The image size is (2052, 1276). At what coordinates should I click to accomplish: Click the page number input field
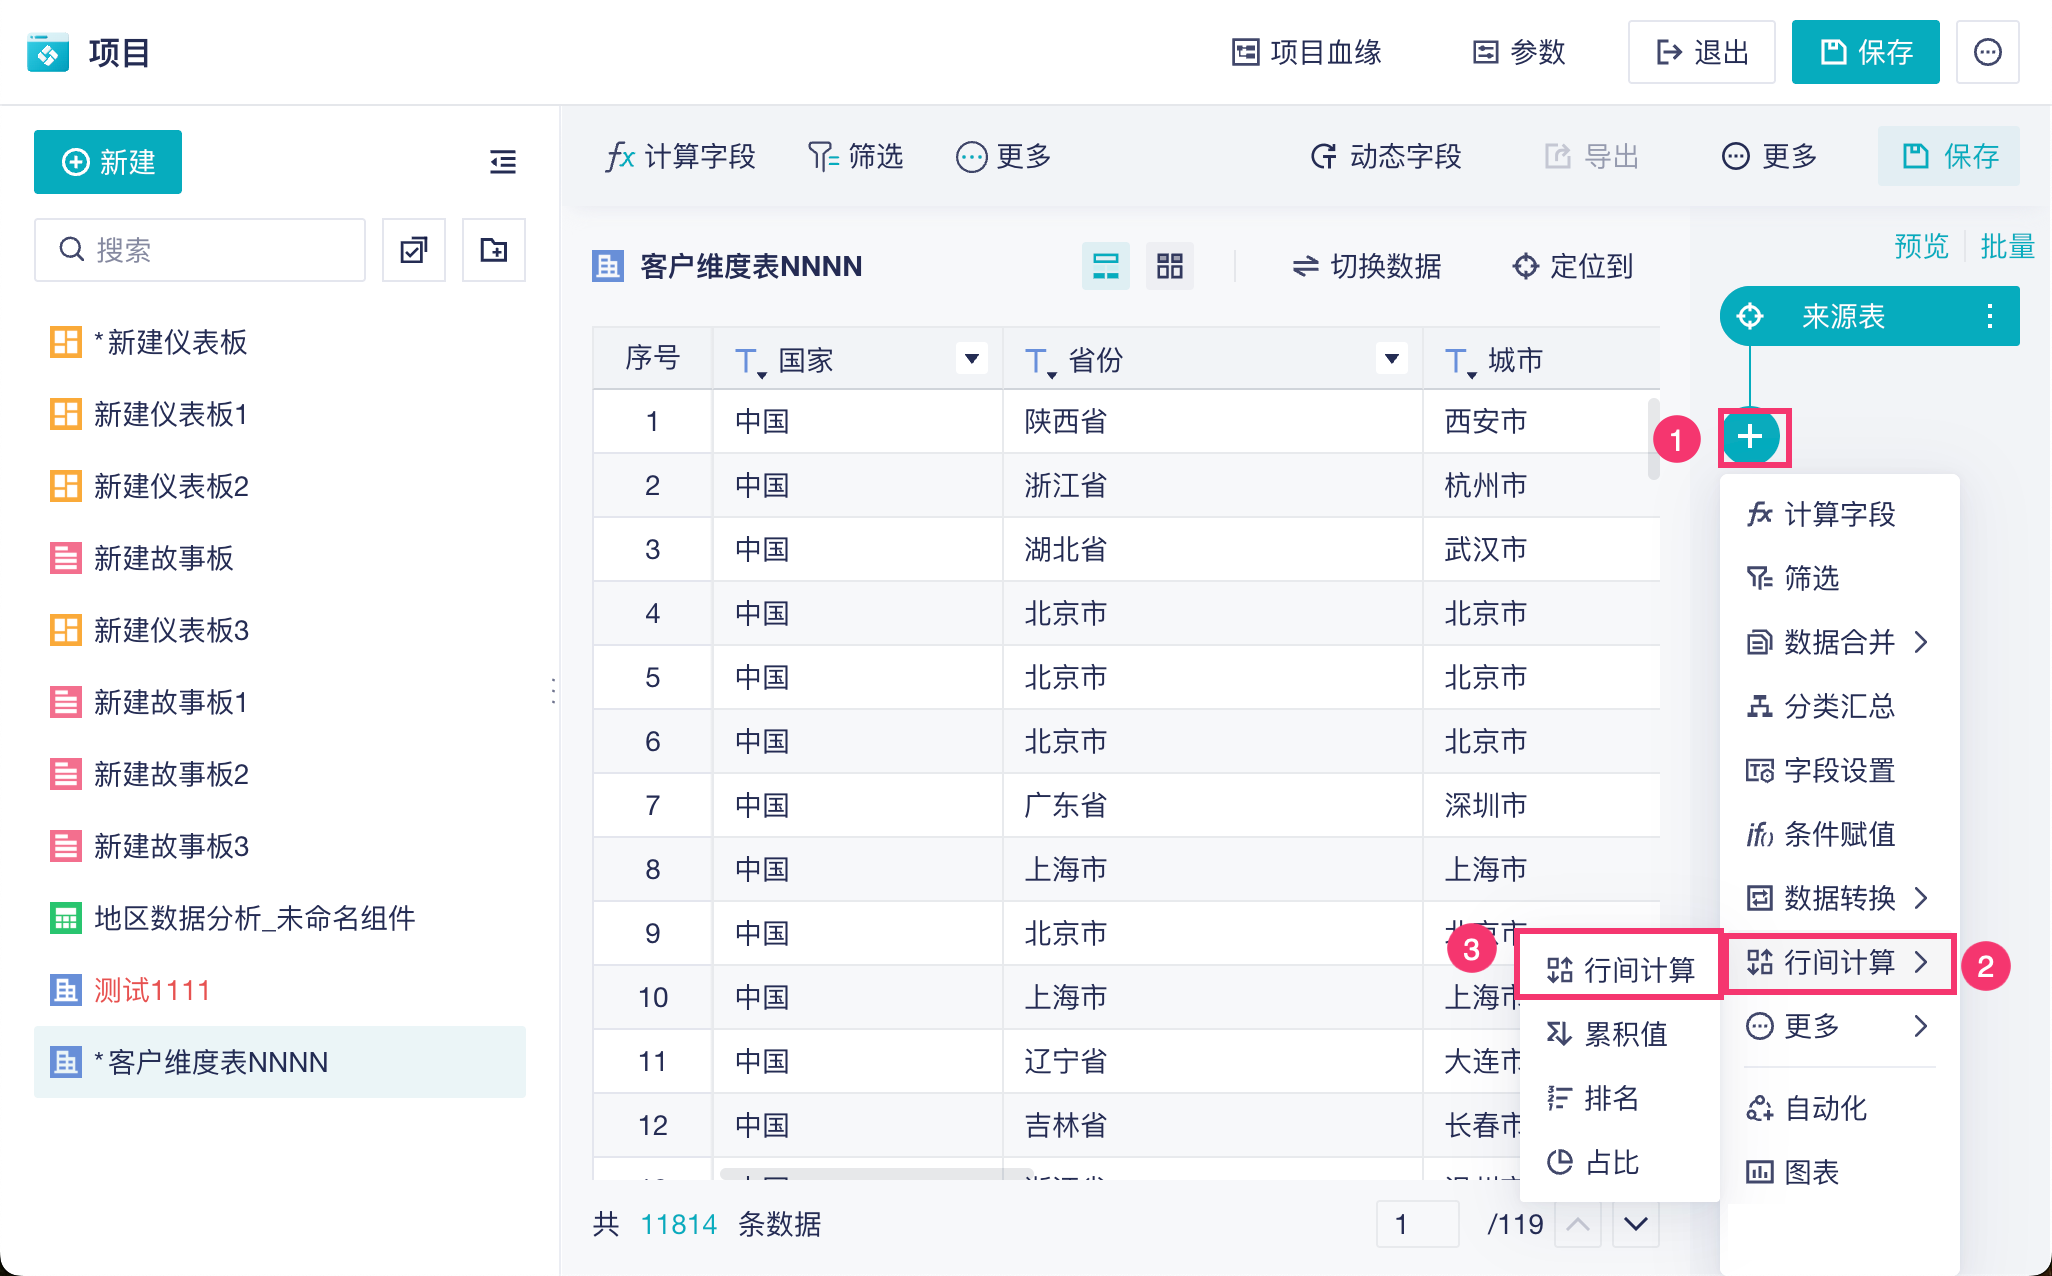pyautogui.click(x=1416, y=1224)
